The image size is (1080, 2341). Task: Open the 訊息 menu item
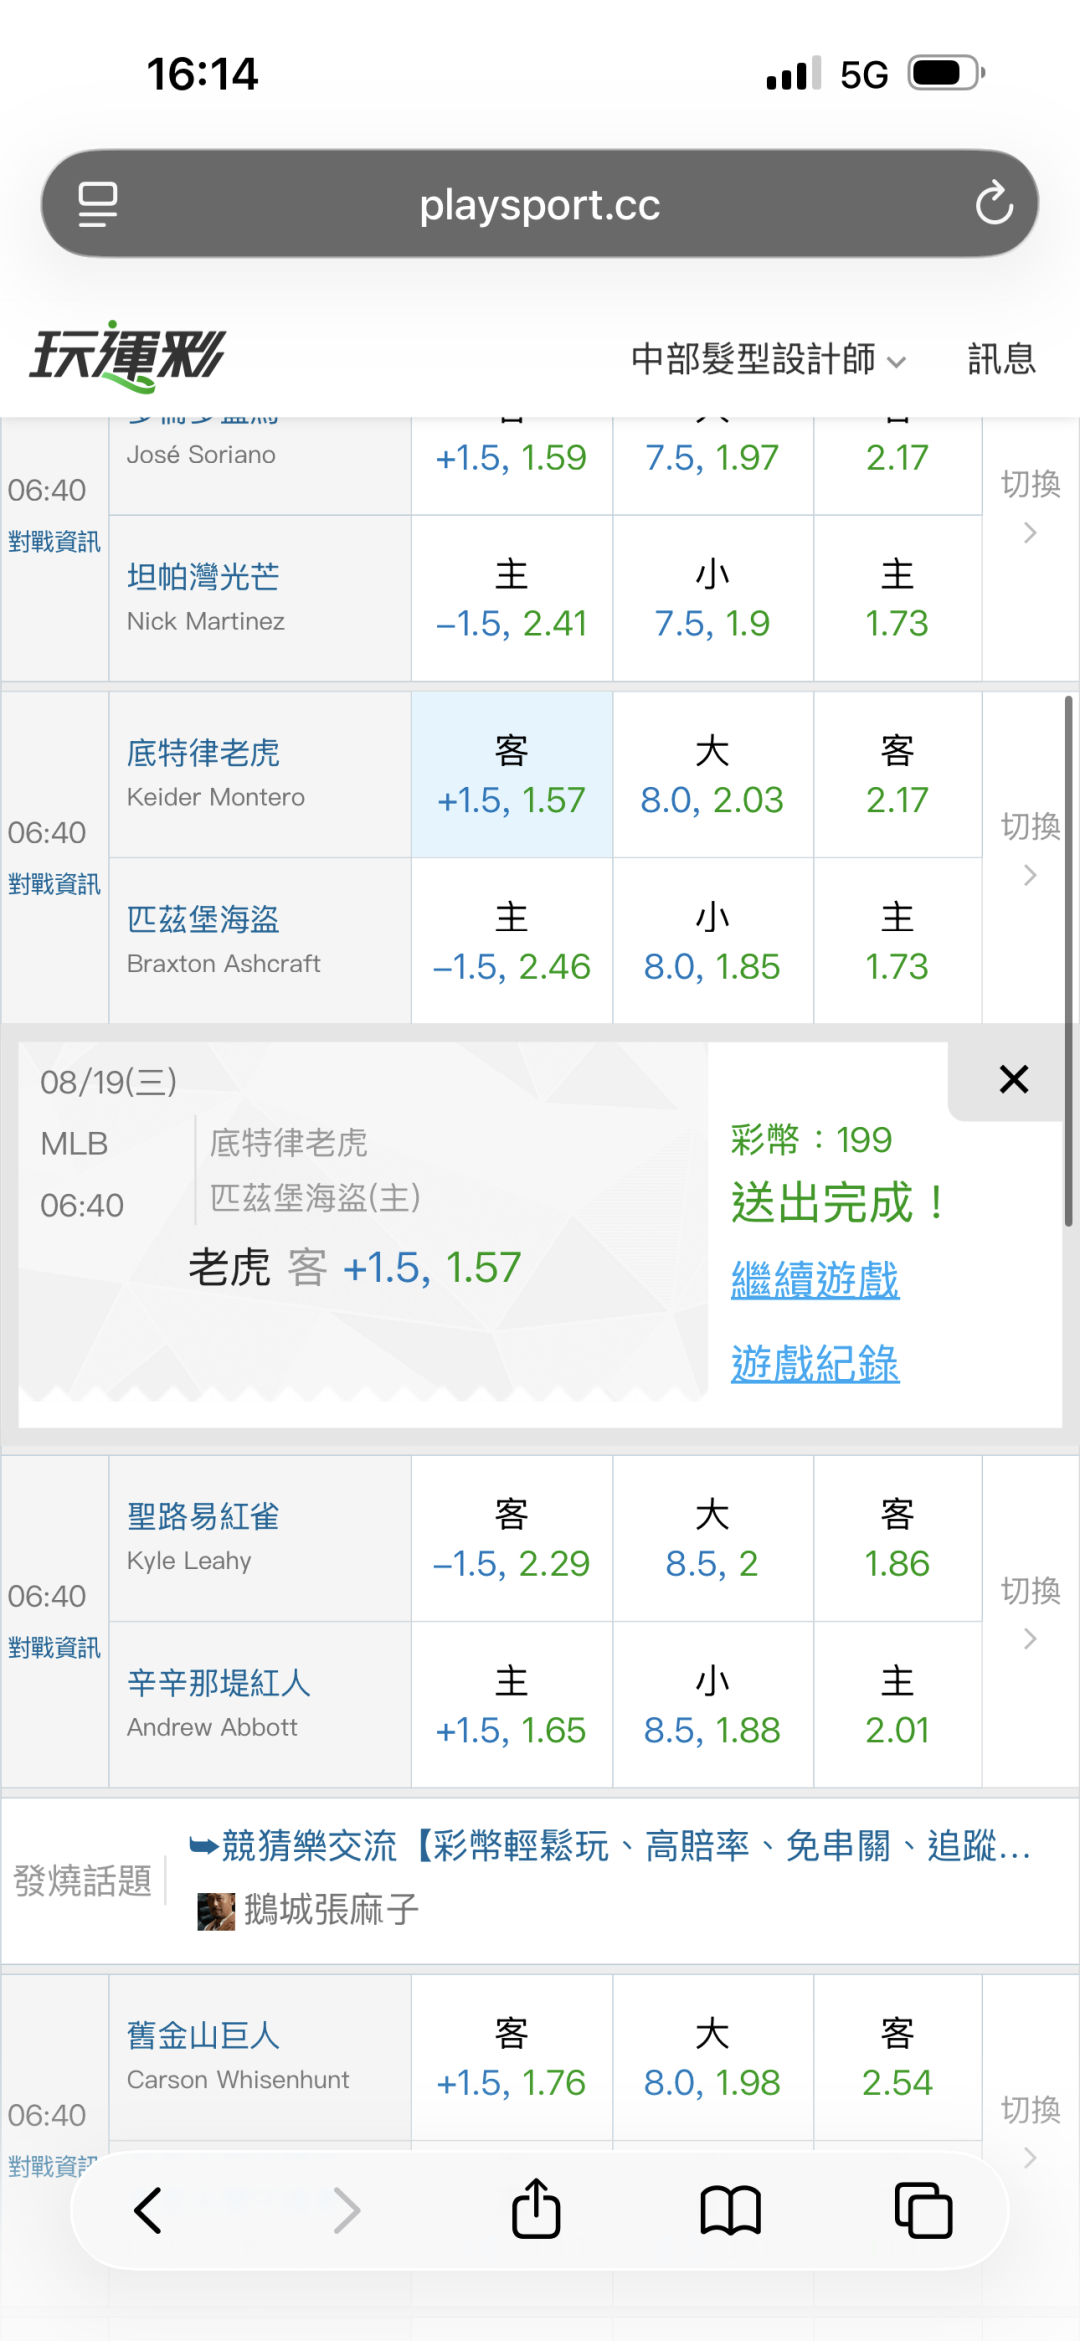tap(1001, 358)
